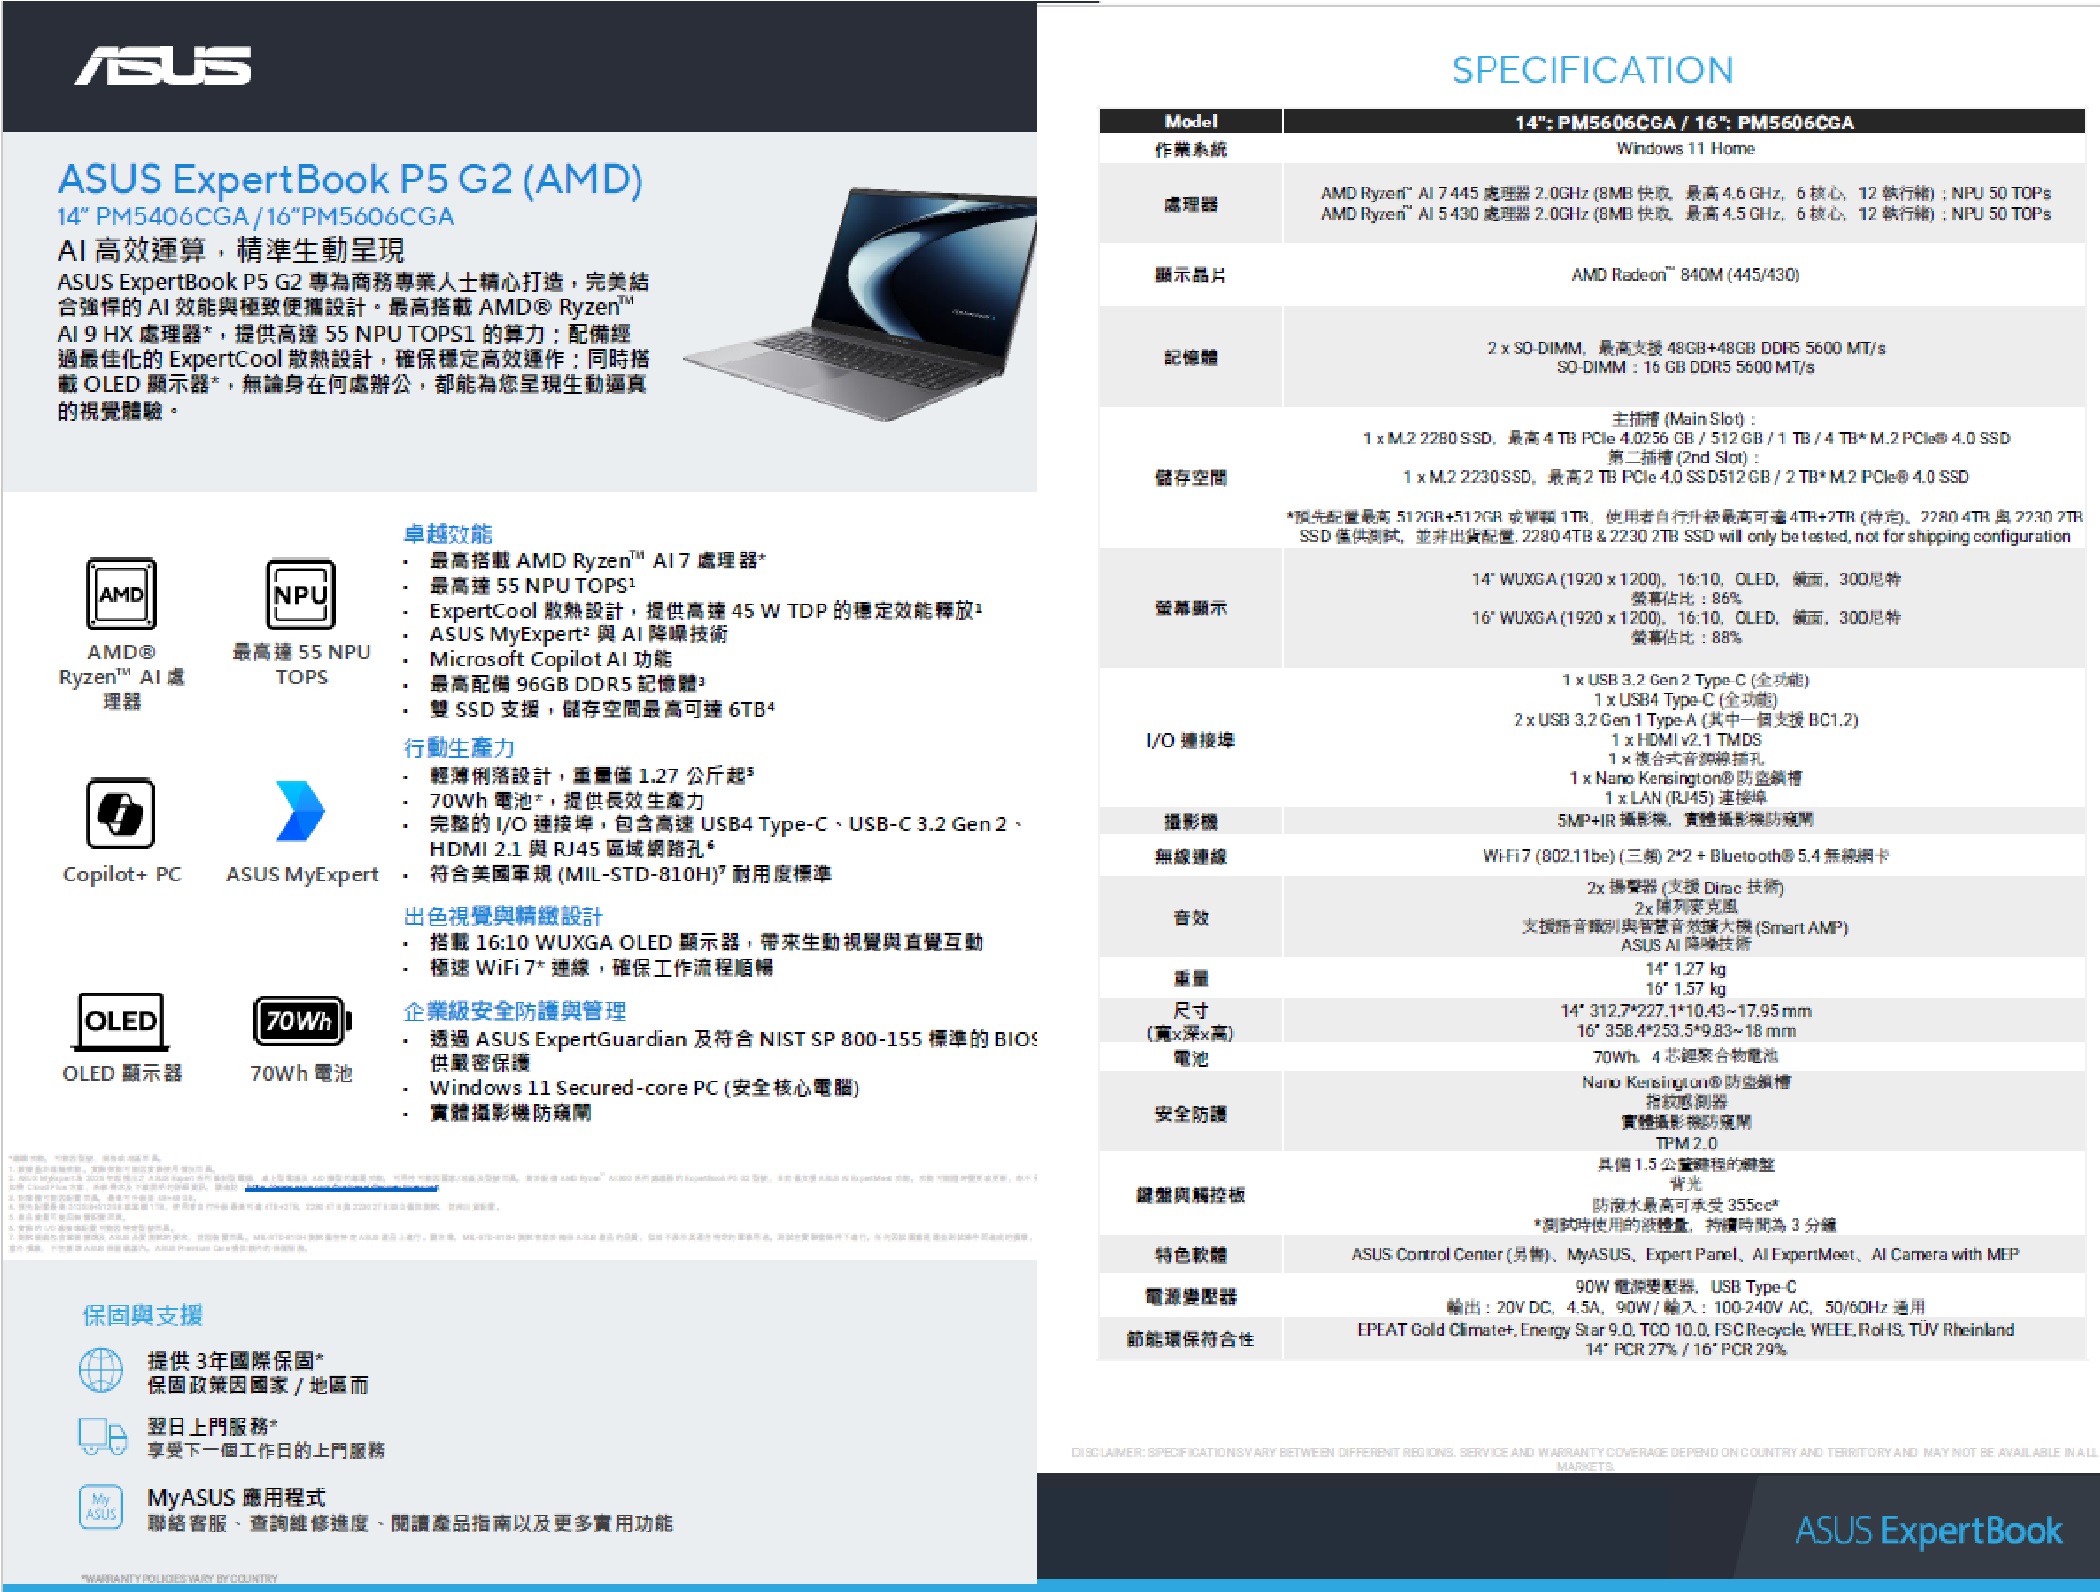This screenshot has width=2100, height=1592.
Task: Click the 'TPM 2.0' security entry
Action: [x=1686, y=1143]
